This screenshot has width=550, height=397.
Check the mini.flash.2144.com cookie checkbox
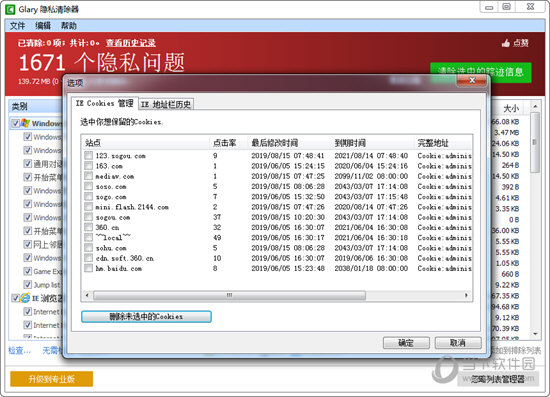[x=88, y=207]
